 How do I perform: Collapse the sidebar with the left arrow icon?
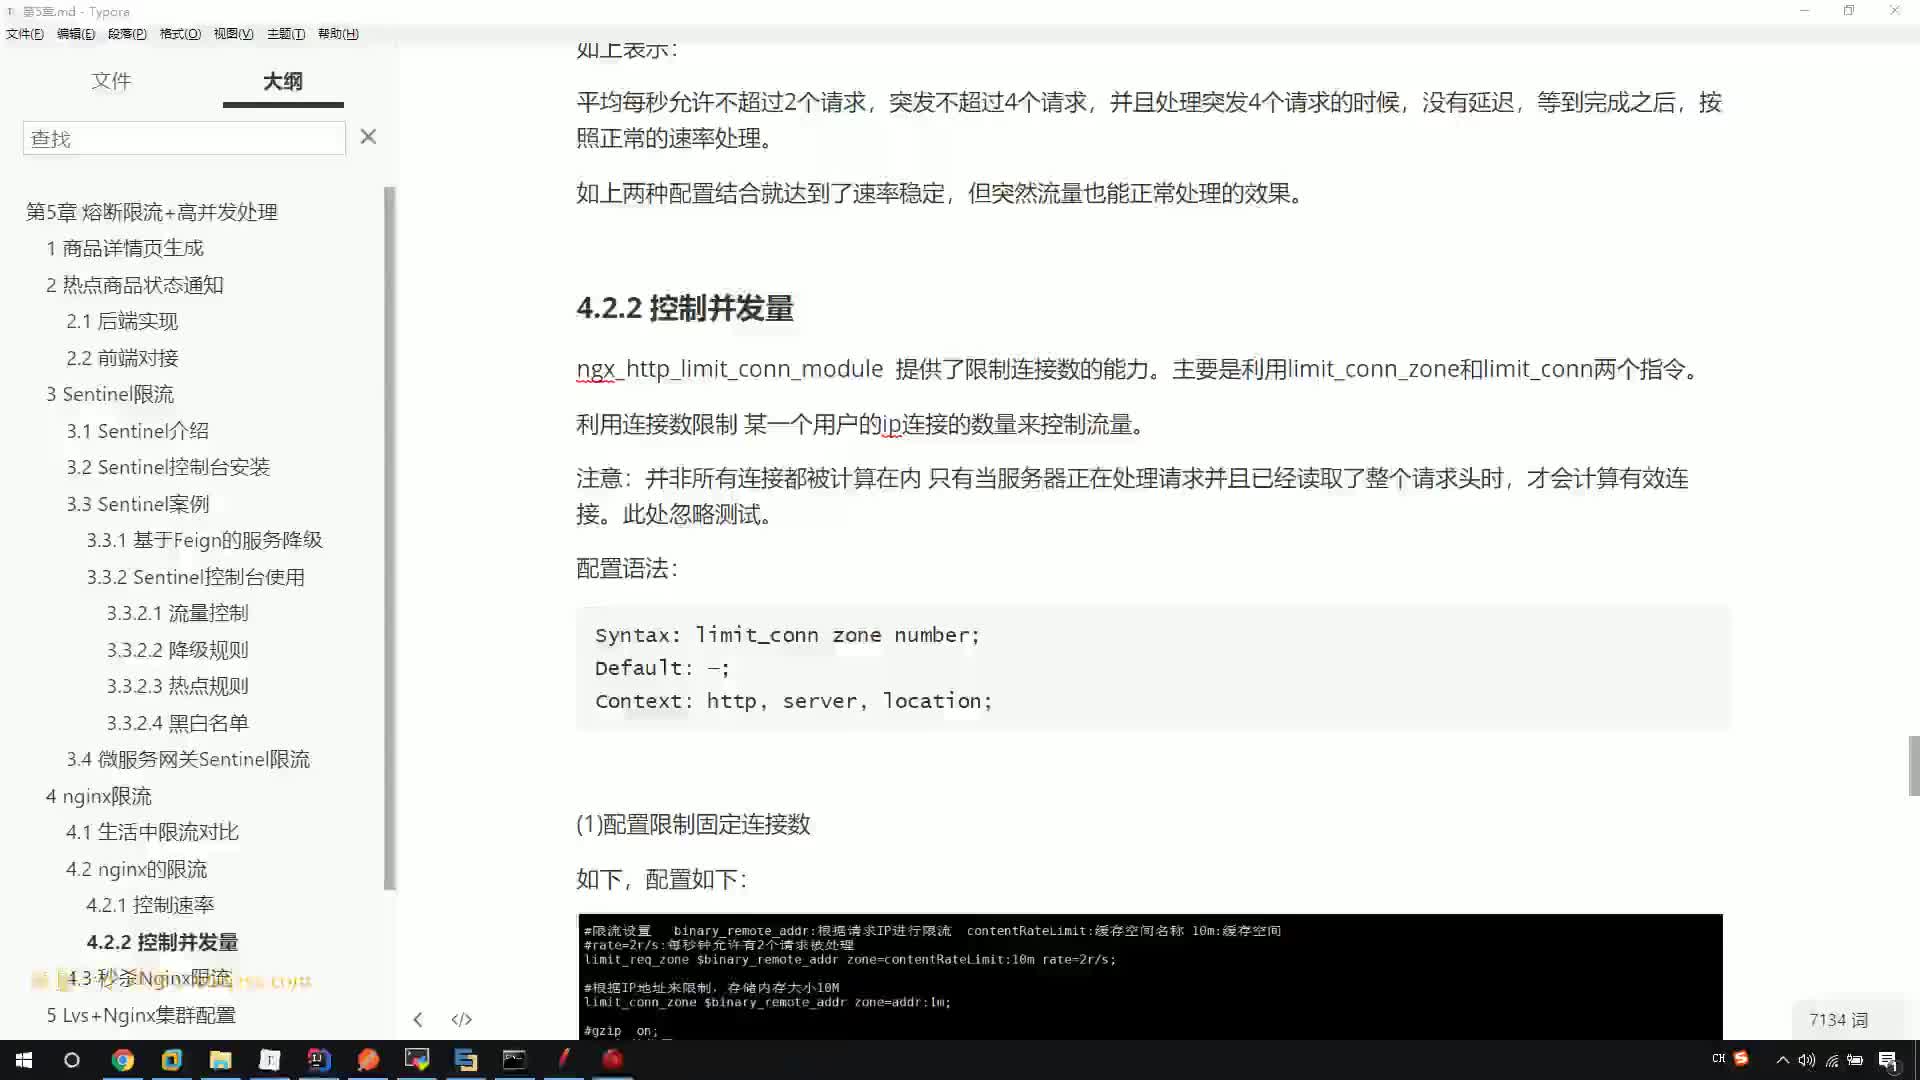pyautogui.click(x=418, y=1019)
